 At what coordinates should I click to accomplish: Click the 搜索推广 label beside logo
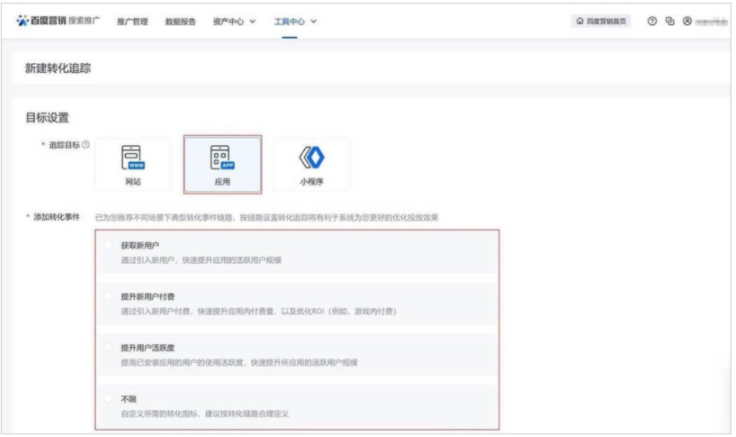[84, 20]
